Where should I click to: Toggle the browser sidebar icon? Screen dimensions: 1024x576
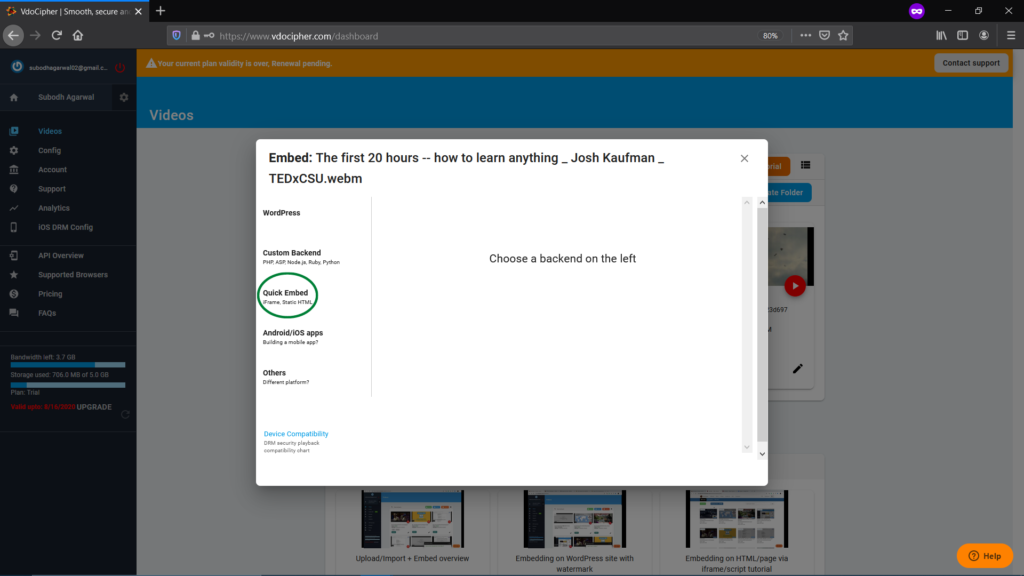(963, 35)
